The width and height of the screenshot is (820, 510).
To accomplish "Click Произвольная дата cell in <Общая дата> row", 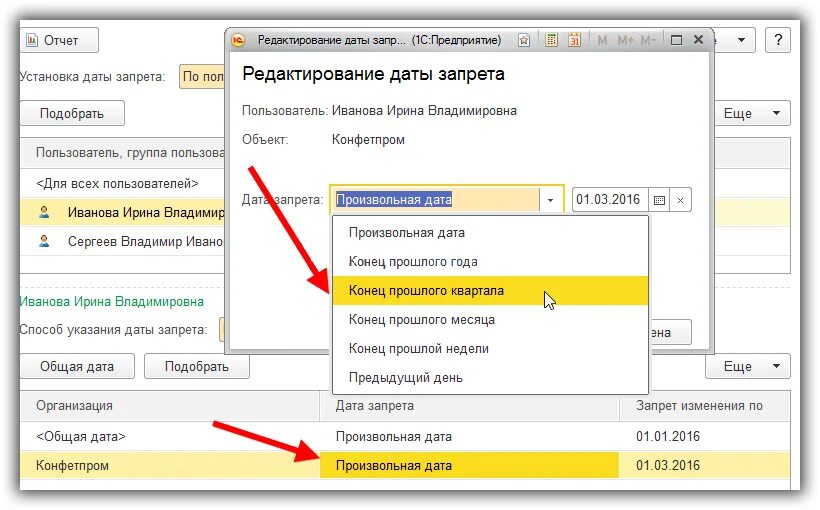I will (x=469, y=437).
